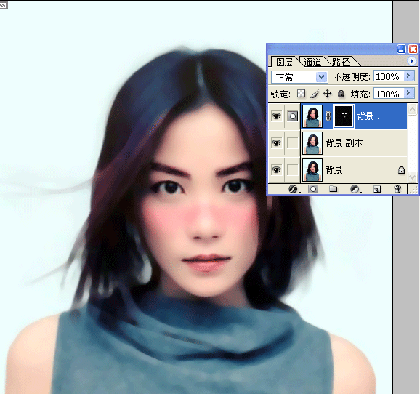
Task: Open the opacity slider arrow
Action: tap(409, 76)
